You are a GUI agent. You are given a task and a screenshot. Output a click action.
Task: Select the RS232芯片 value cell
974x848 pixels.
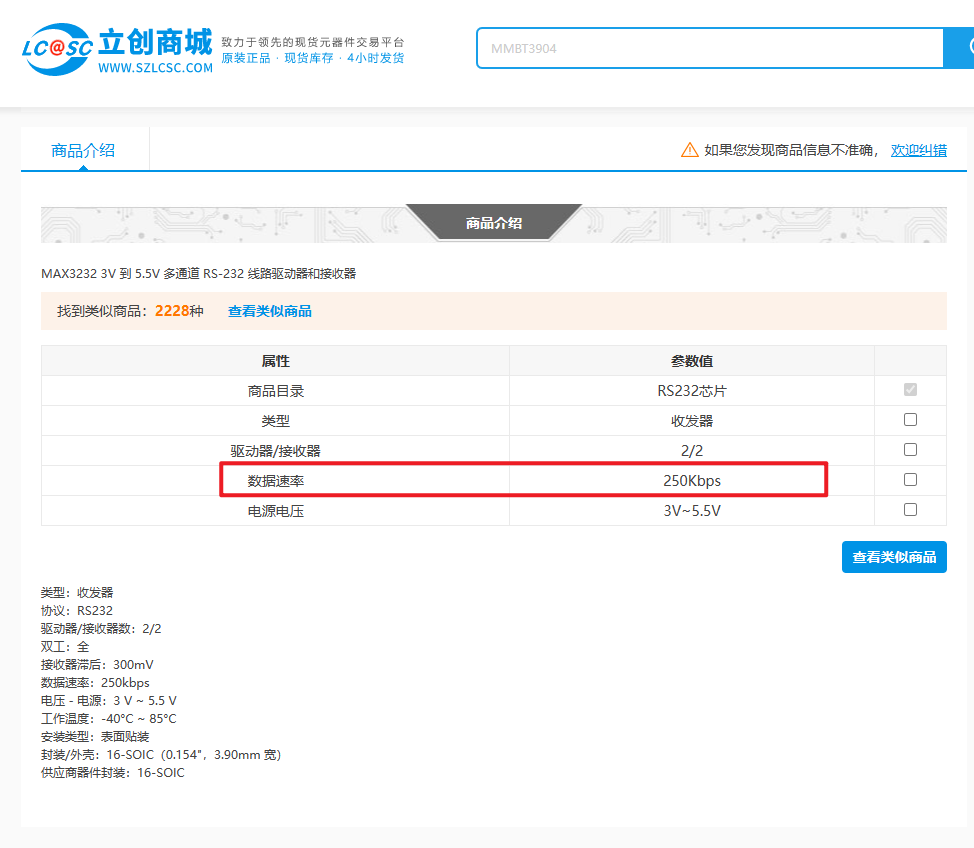pos(691,391)
